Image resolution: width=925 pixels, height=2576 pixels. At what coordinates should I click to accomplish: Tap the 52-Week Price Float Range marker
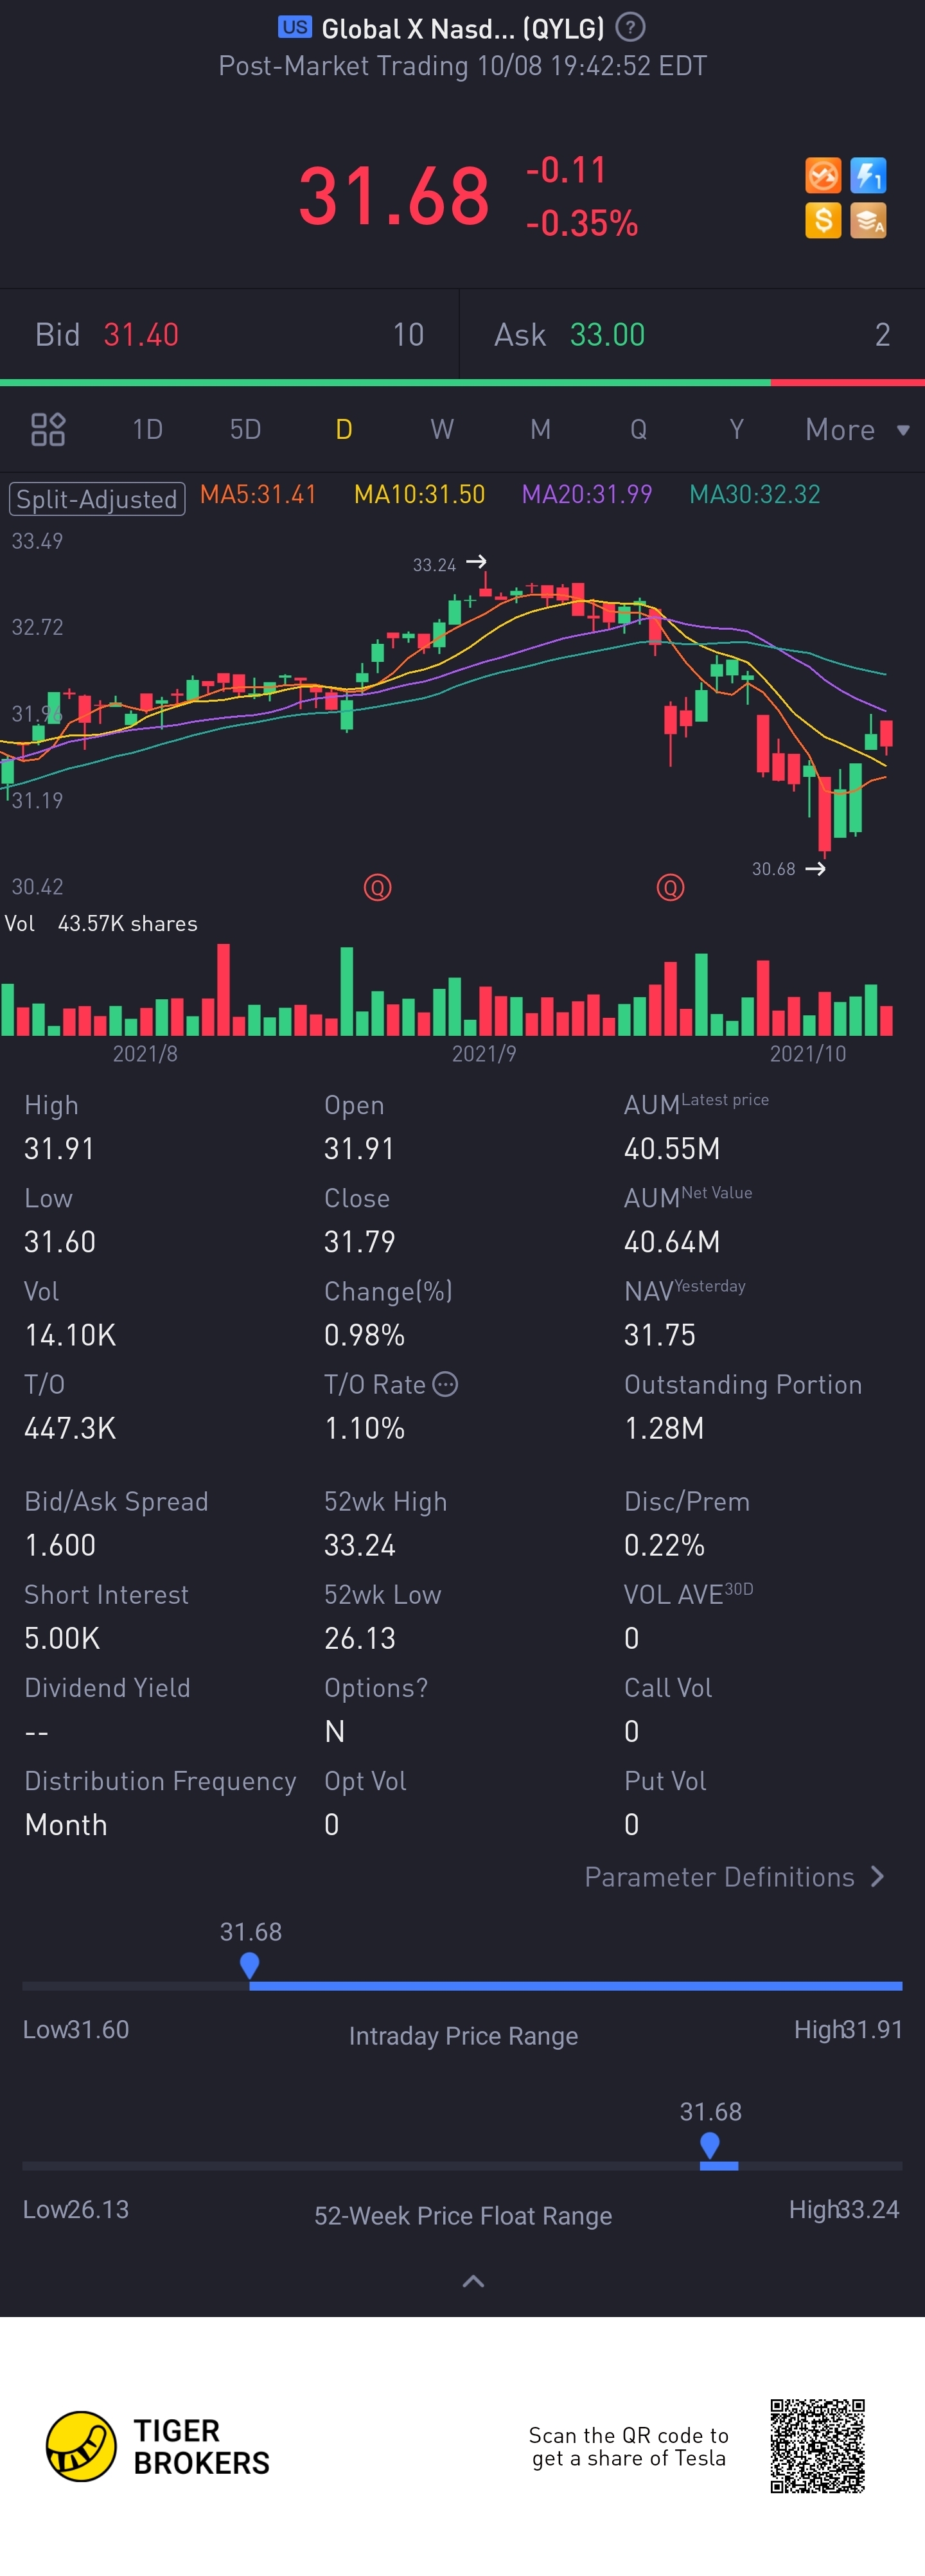[710, 2146]
